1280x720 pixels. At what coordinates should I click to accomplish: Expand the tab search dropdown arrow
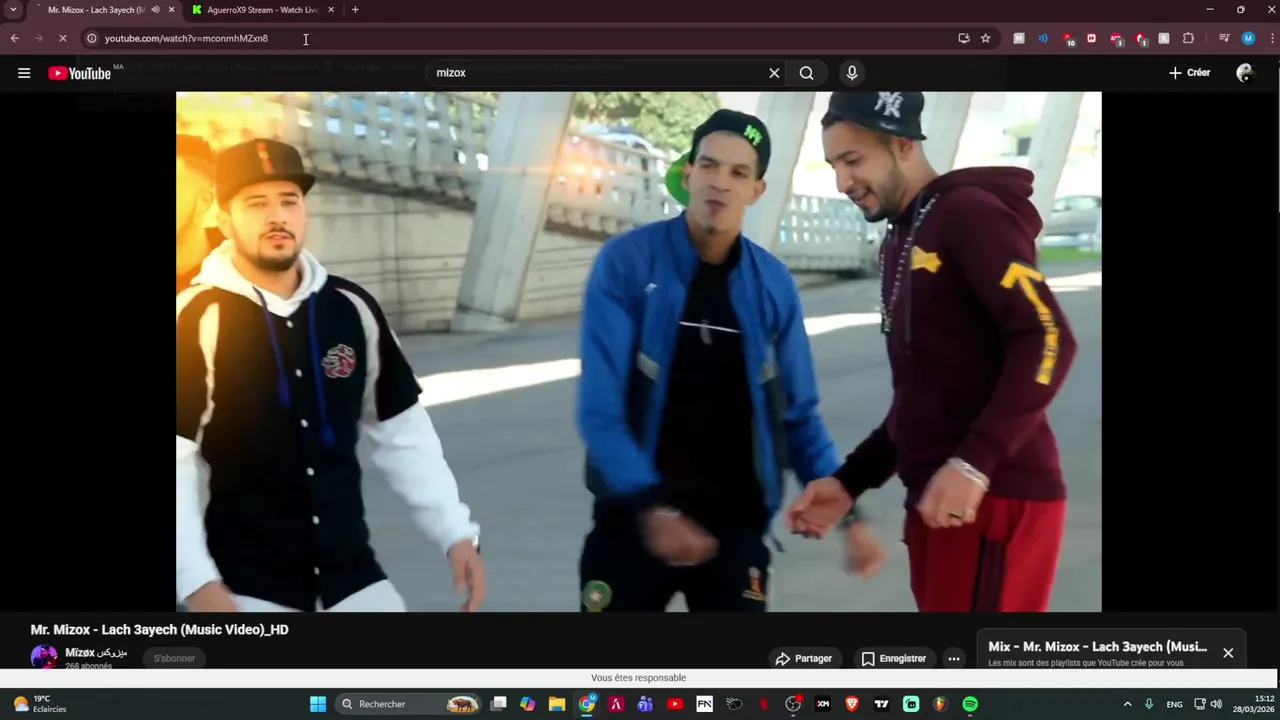point(13,10)
